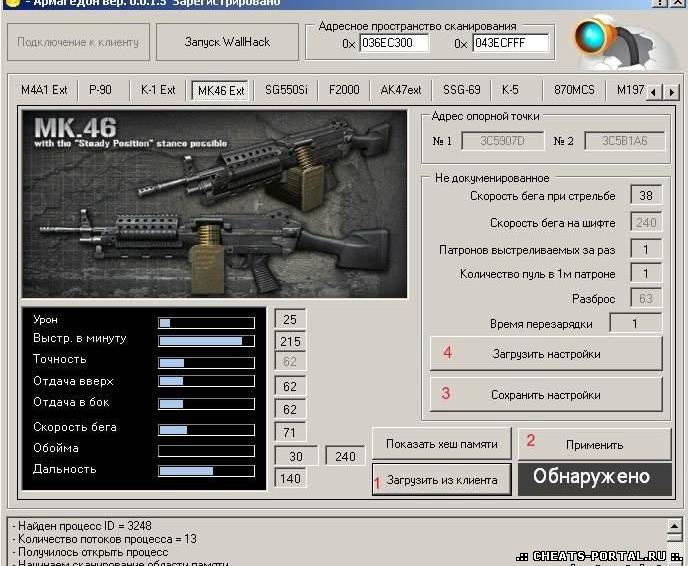Click anchor address №1 field 3C5907D
This screenshot has height=566, width=688.
(x=502, y=141)
